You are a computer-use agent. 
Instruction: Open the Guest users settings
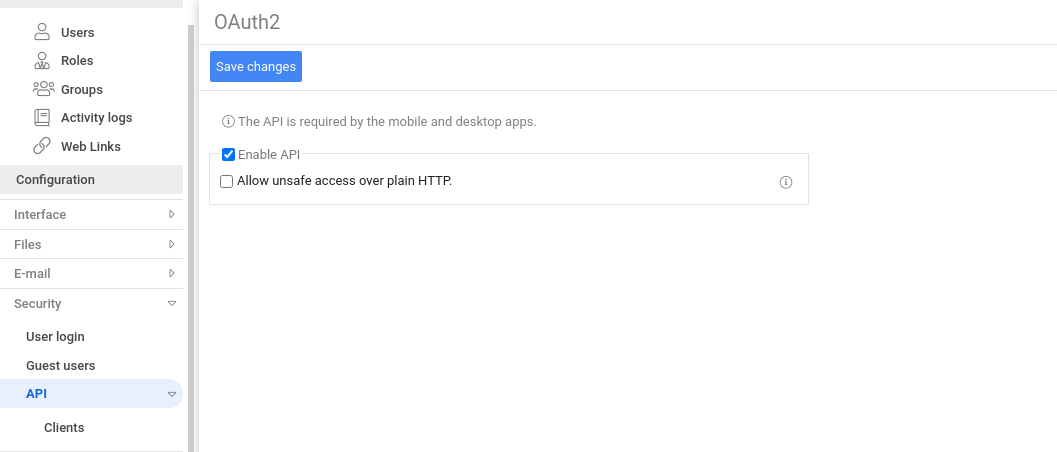(60, 366)
